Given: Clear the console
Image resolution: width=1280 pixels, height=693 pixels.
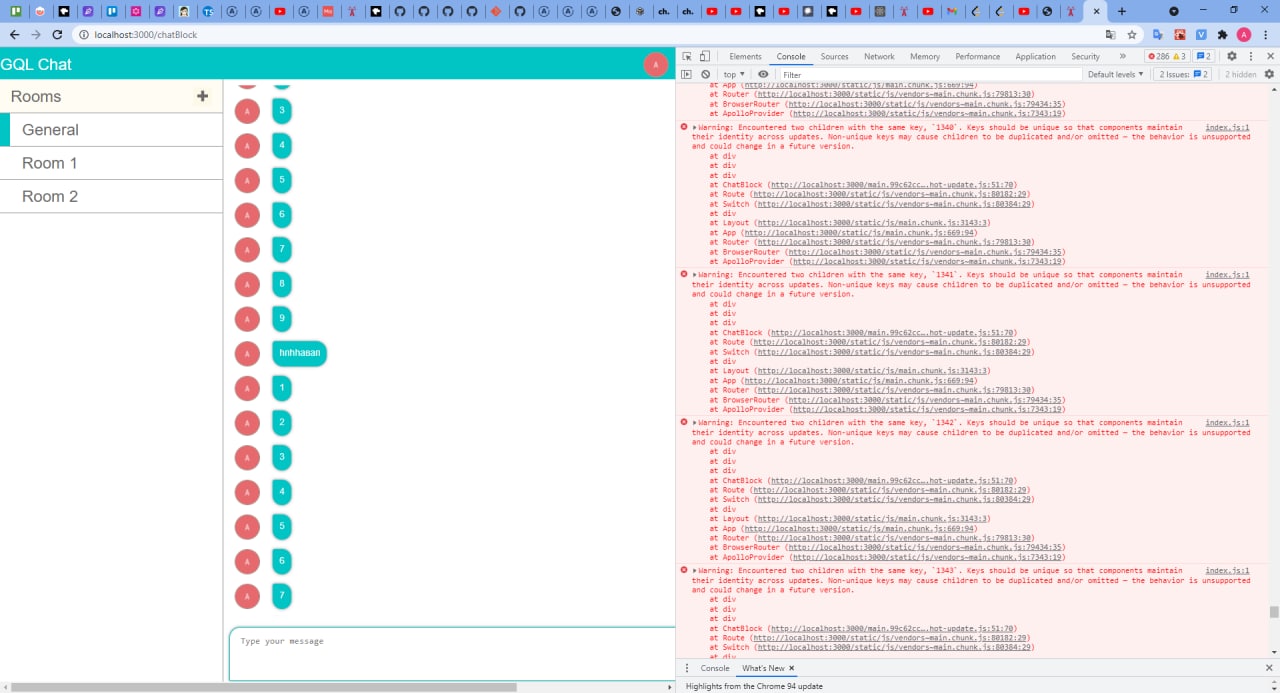Looking at the screenshot, I should click(705, 74).
